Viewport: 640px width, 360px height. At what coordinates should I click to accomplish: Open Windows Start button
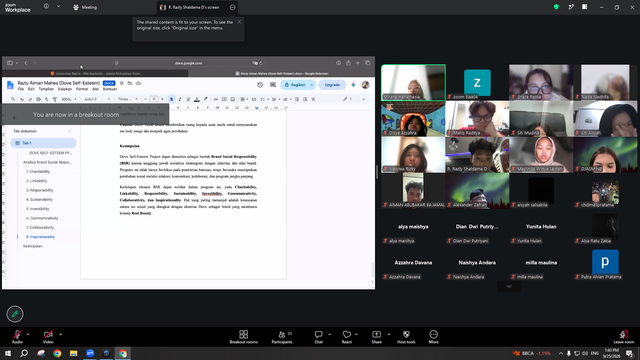[8, 353]
